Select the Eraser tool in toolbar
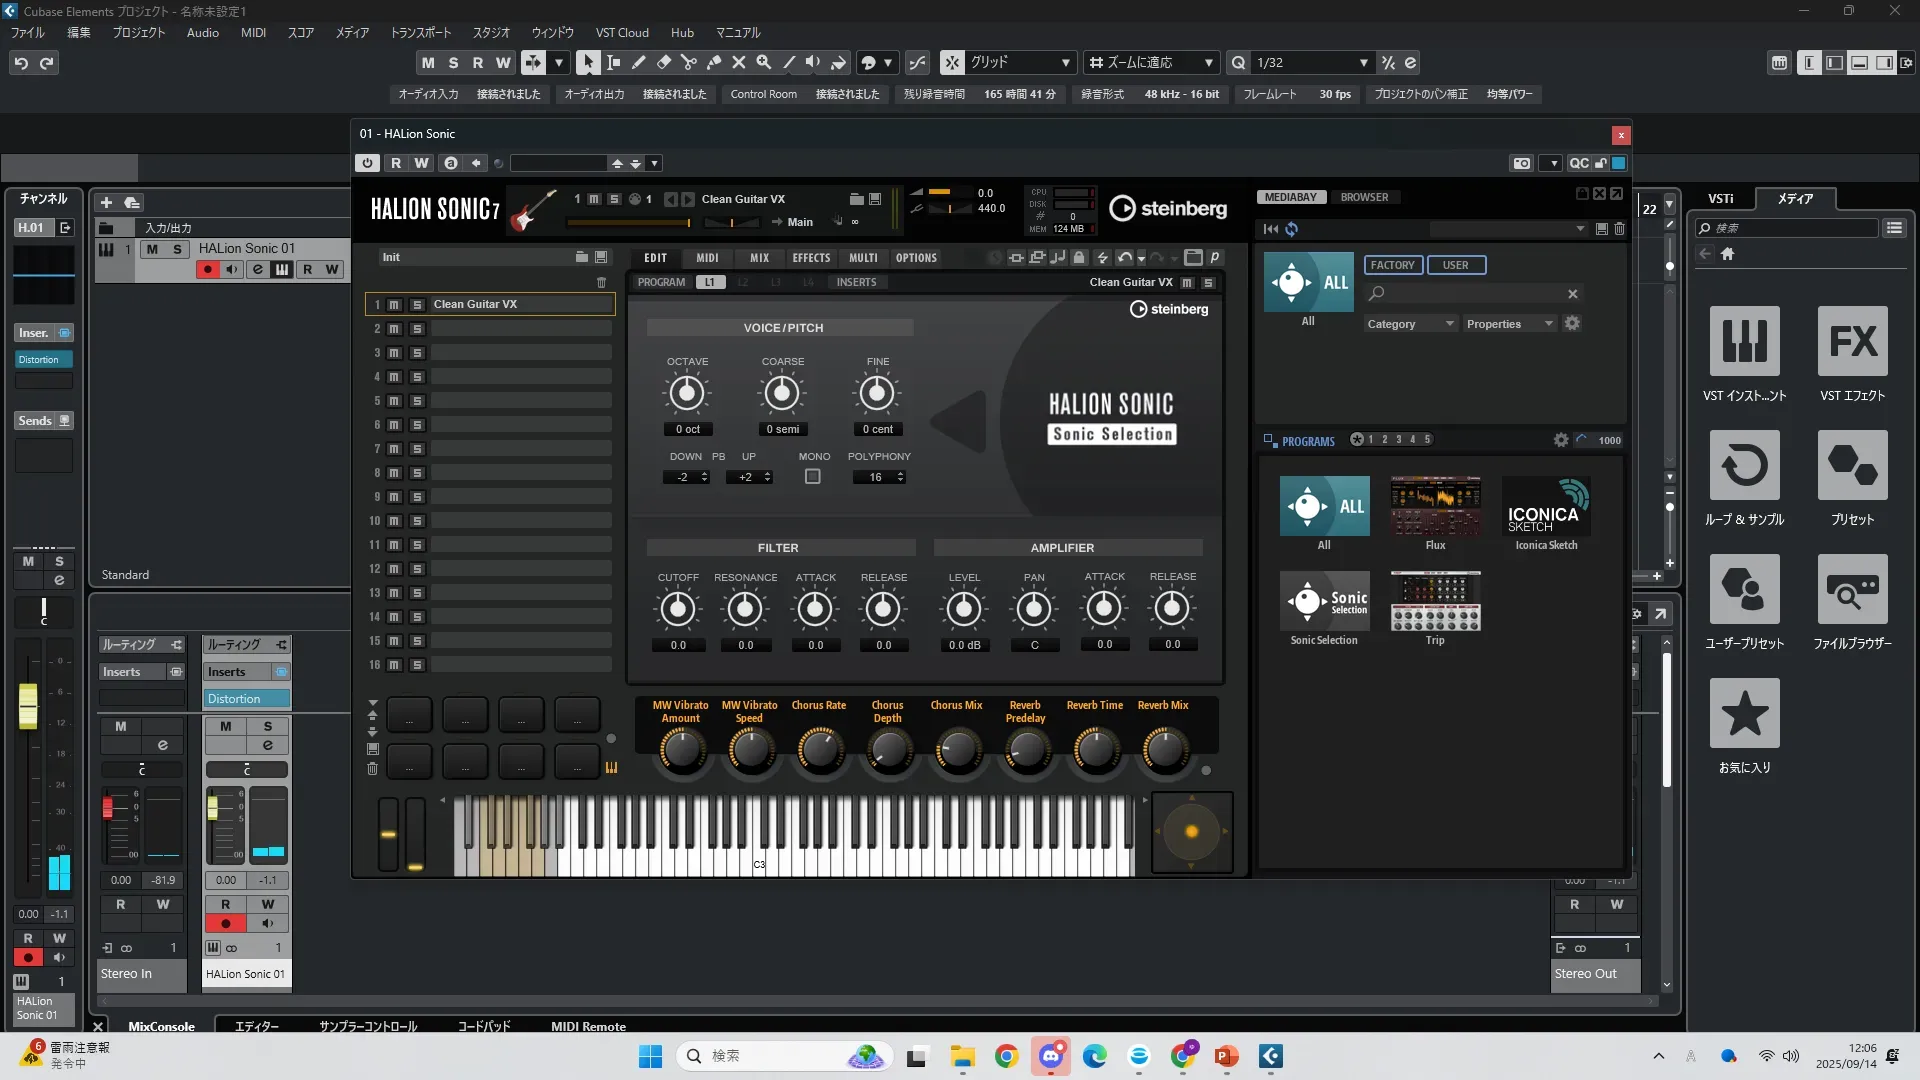Screen dimensions: 1920x1080 (664, 62)
